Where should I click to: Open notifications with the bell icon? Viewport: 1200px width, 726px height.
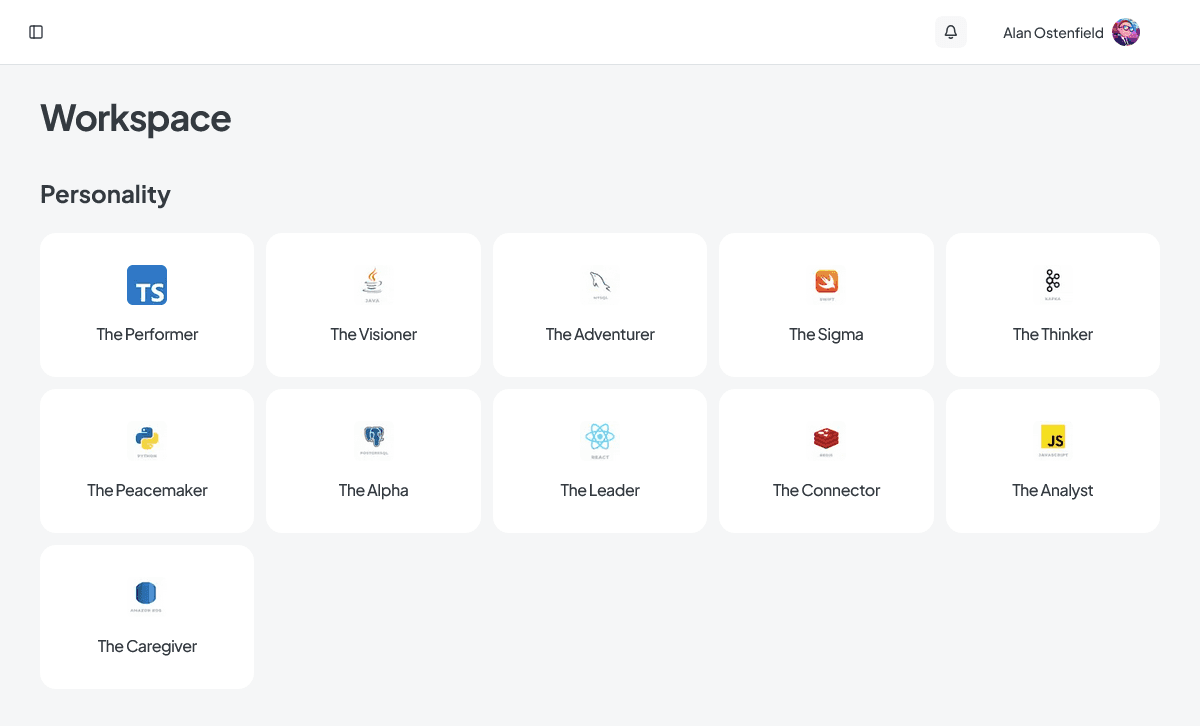[949, 31]
